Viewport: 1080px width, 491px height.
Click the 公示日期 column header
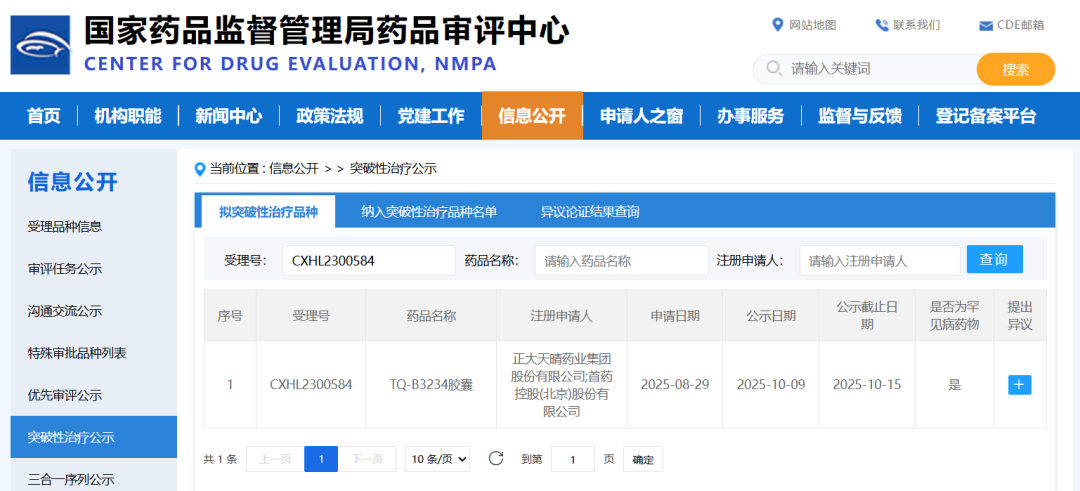(771, 315)
